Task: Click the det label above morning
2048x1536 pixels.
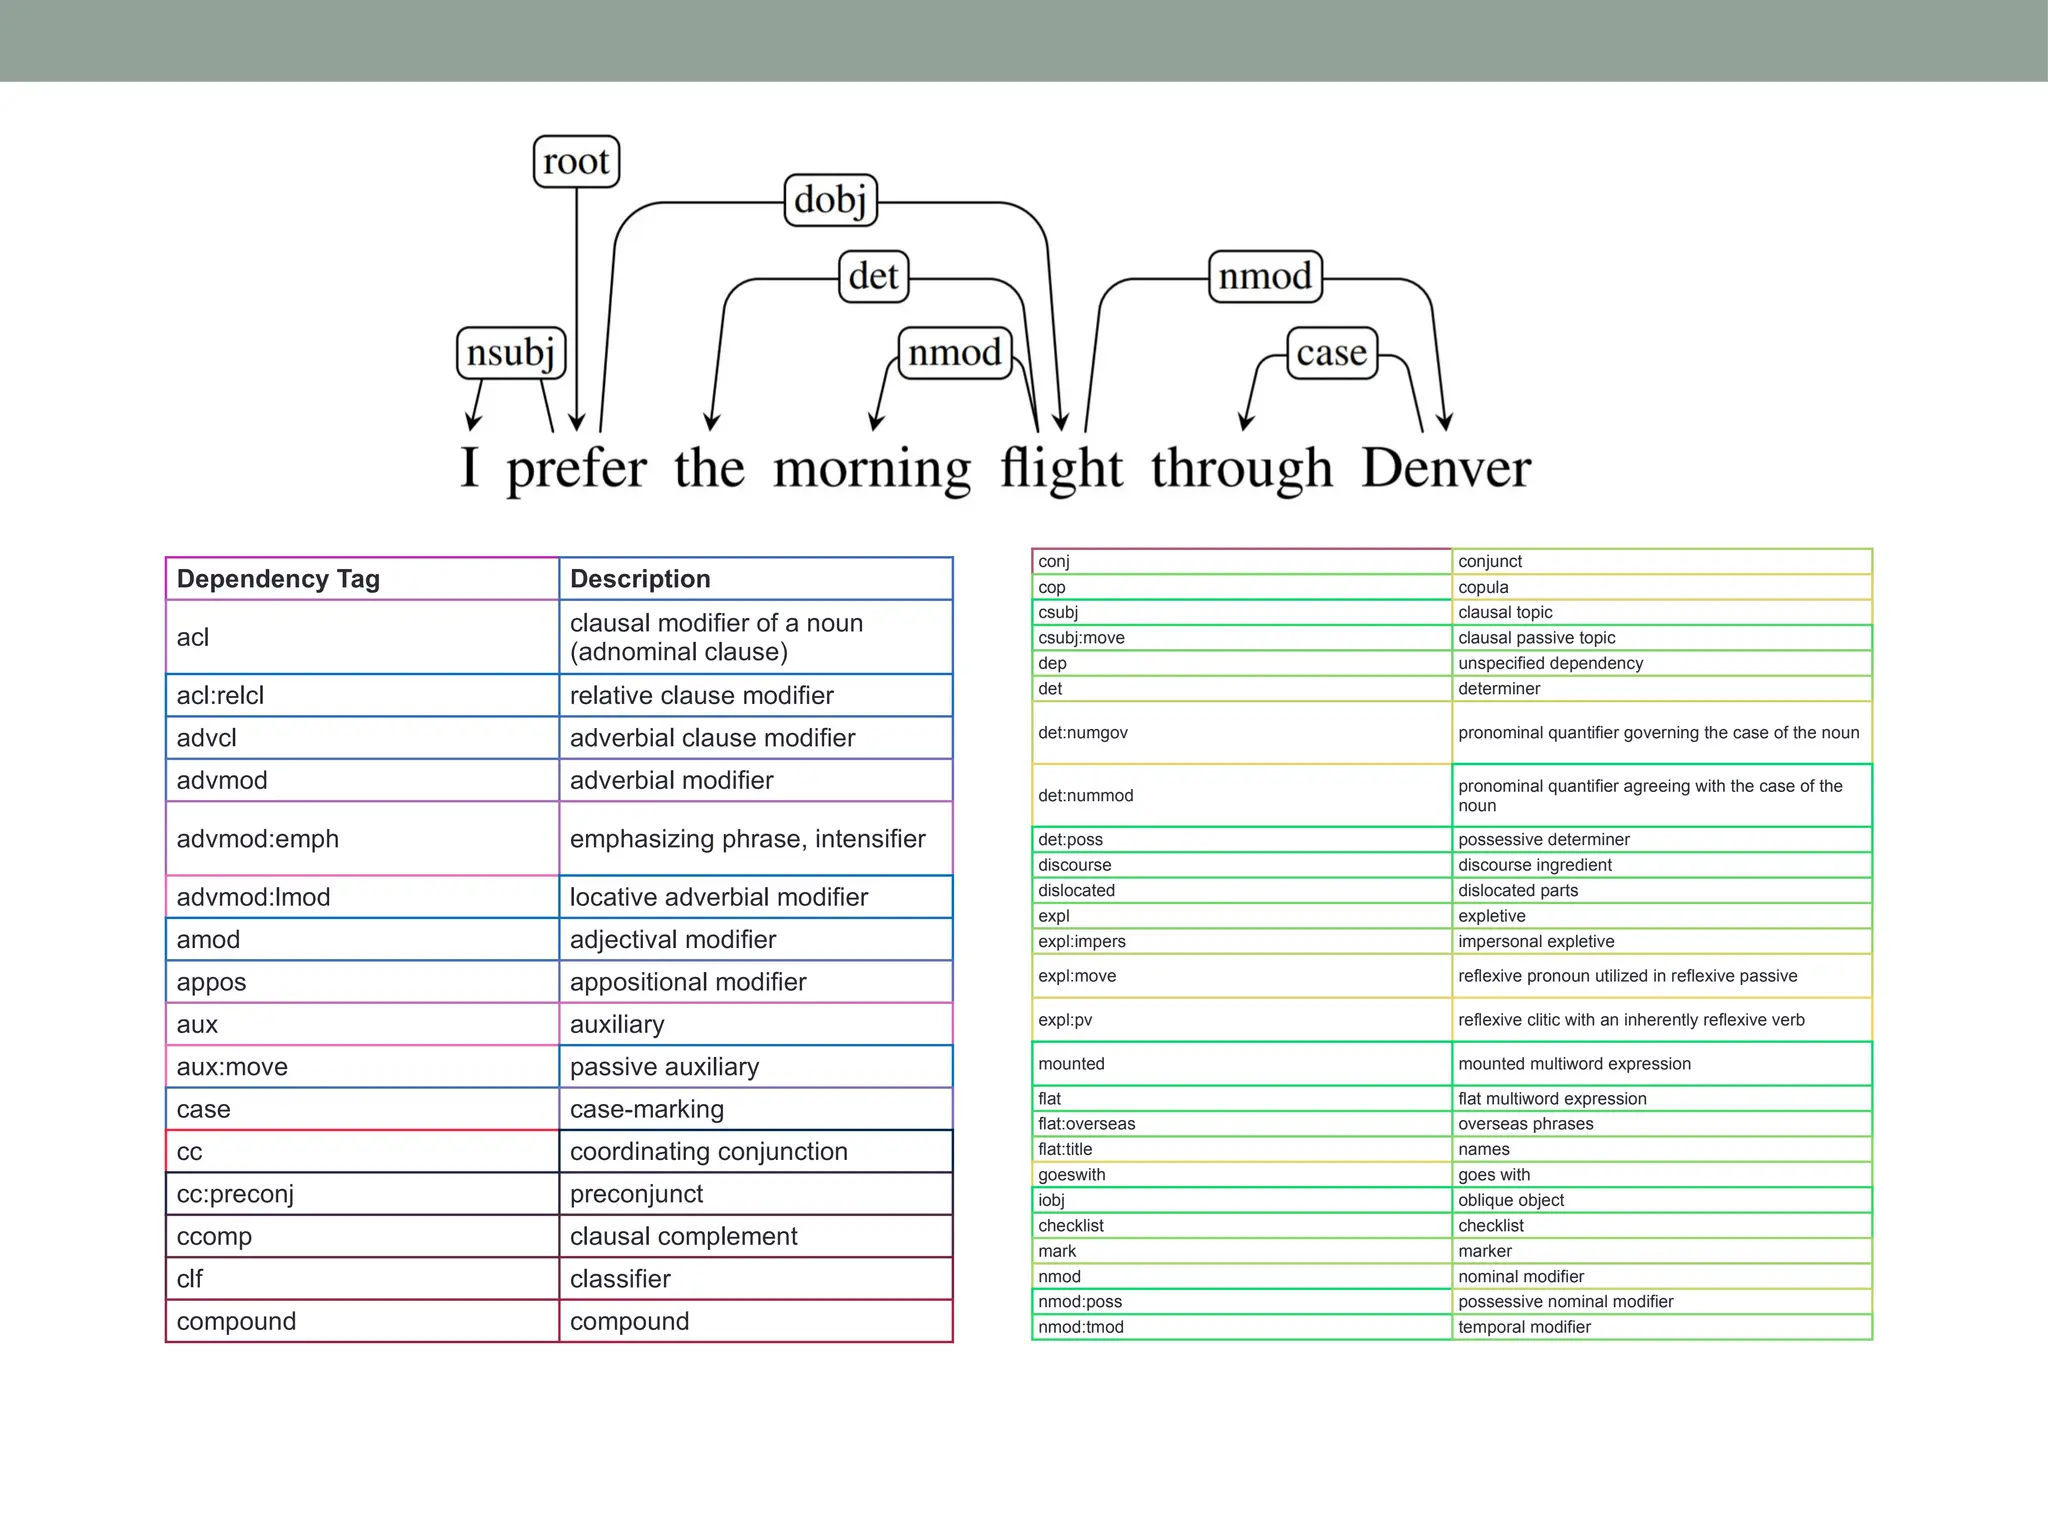Action: pyautogui.click(x=873, y=276)
